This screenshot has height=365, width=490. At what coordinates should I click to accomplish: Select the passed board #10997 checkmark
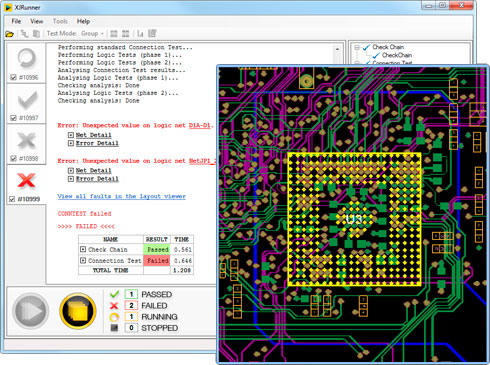[27, 100]
